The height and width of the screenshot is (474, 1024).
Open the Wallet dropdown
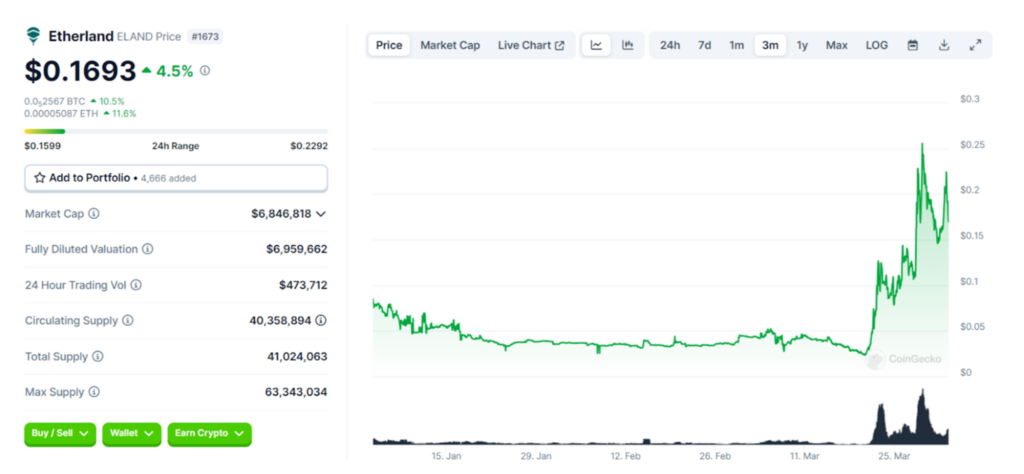point(131,434)
